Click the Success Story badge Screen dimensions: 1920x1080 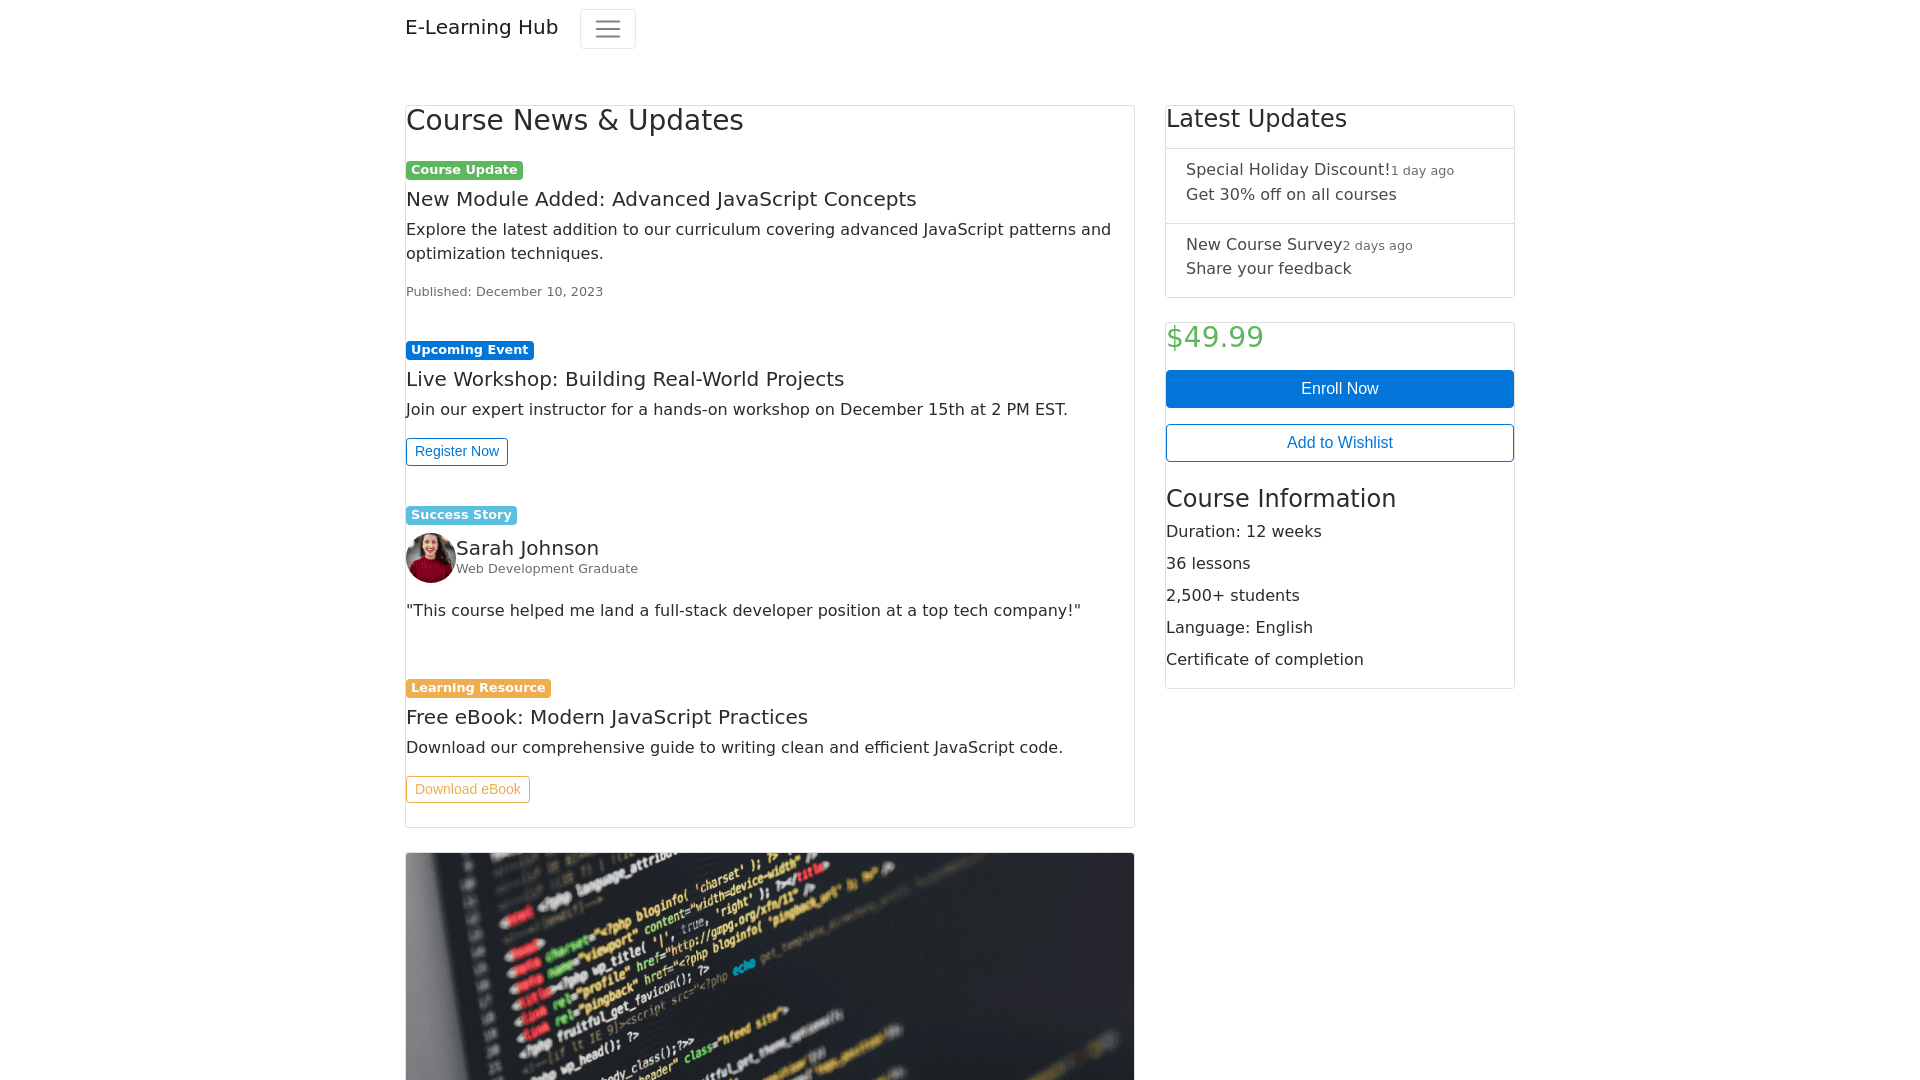pyautogui.click(x=461, y=515)
